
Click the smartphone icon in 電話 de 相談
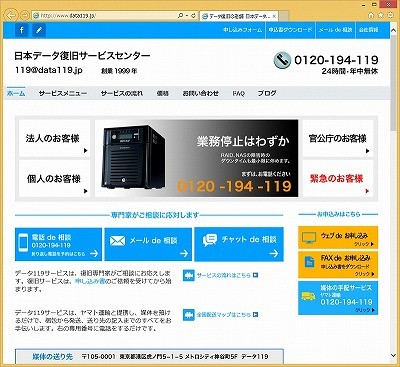tap(23, 243)
